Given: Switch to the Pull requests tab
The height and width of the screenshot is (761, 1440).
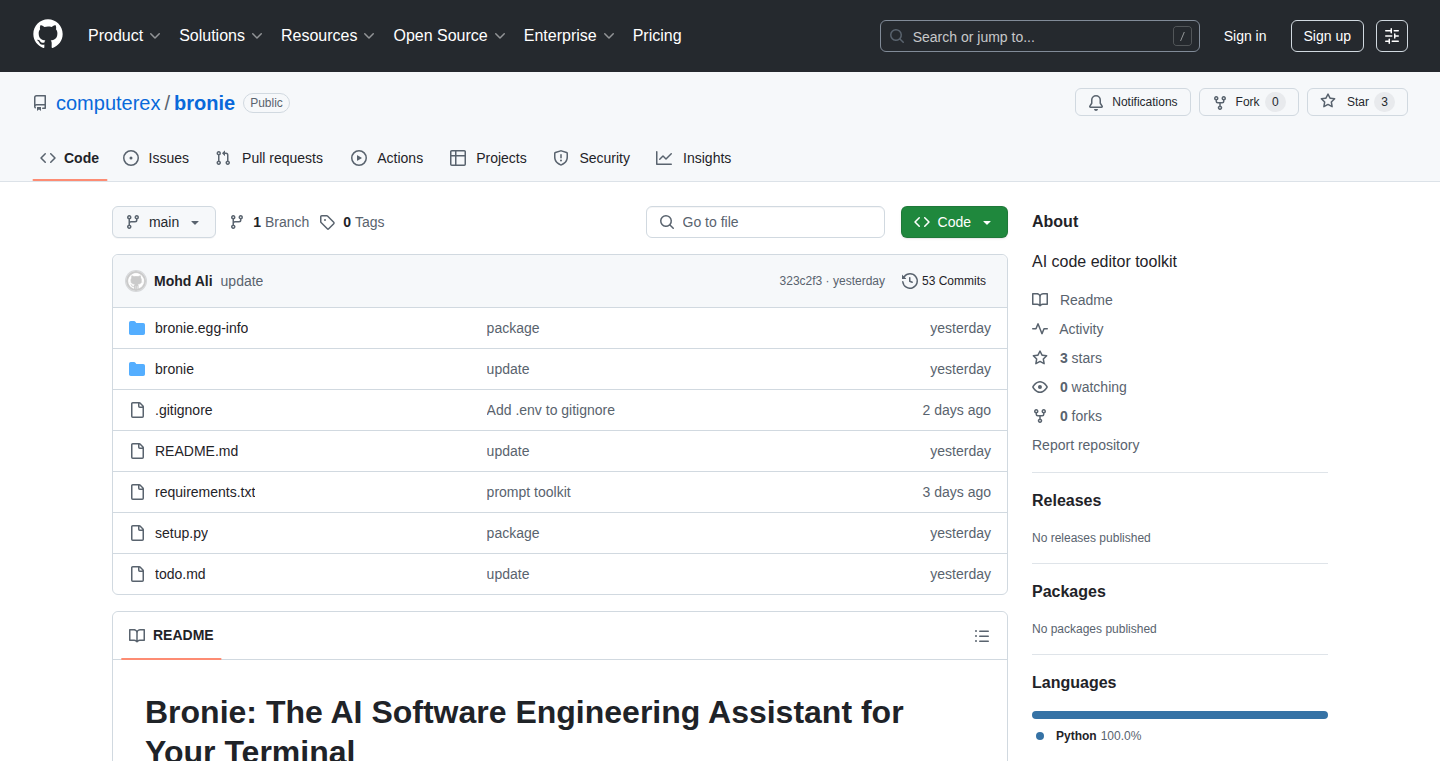Looking at the screenshot, I should pyautogui.click(x=270, y=158).
